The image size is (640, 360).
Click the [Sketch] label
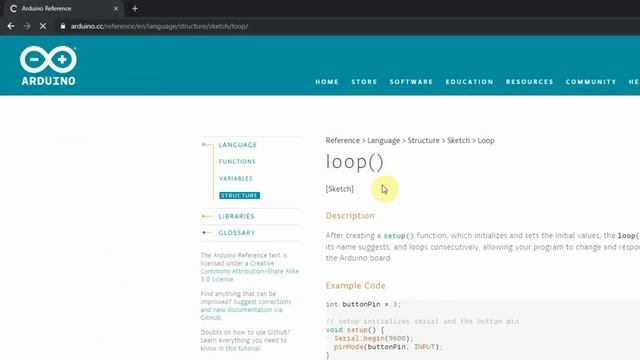tap(340, 189)
